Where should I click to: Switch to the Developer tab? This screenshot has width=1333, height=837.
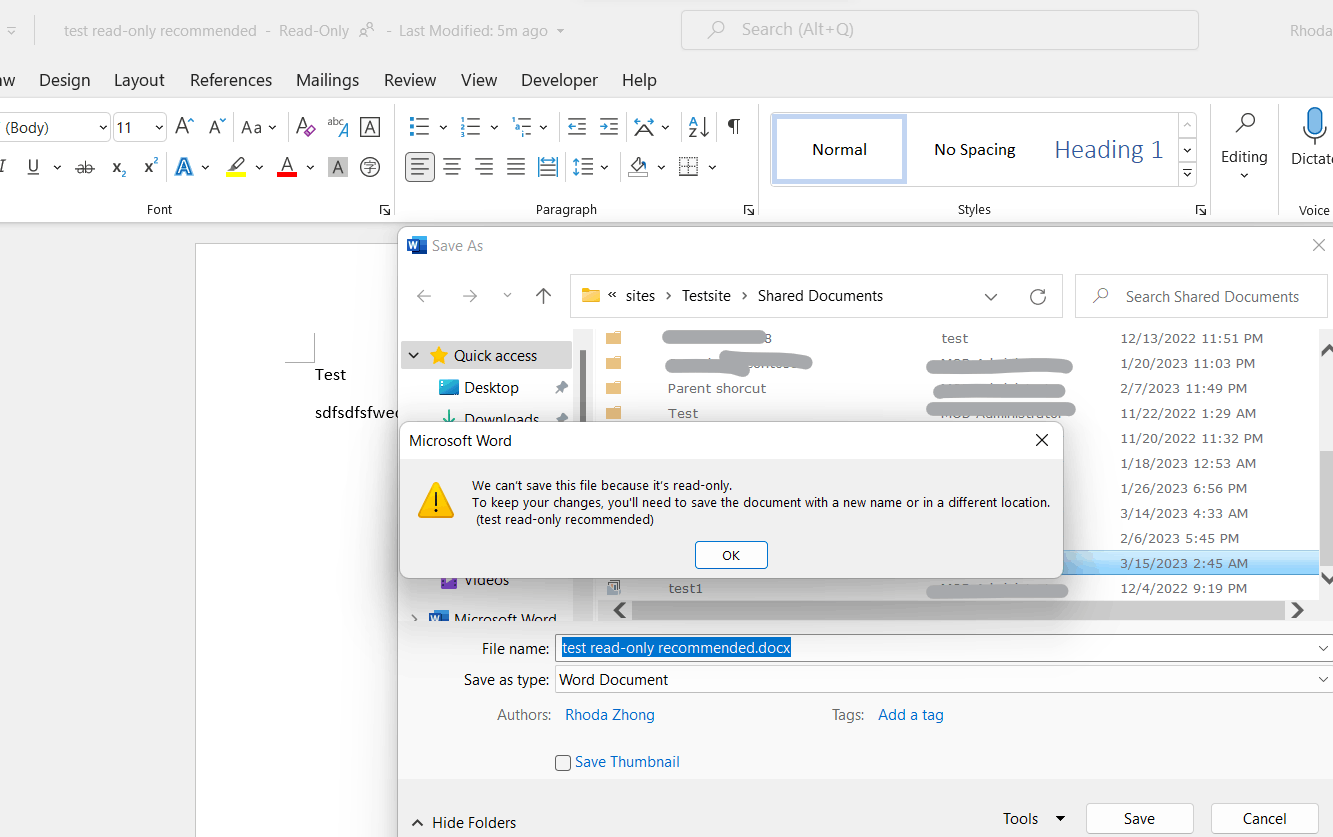coord(559,80)
